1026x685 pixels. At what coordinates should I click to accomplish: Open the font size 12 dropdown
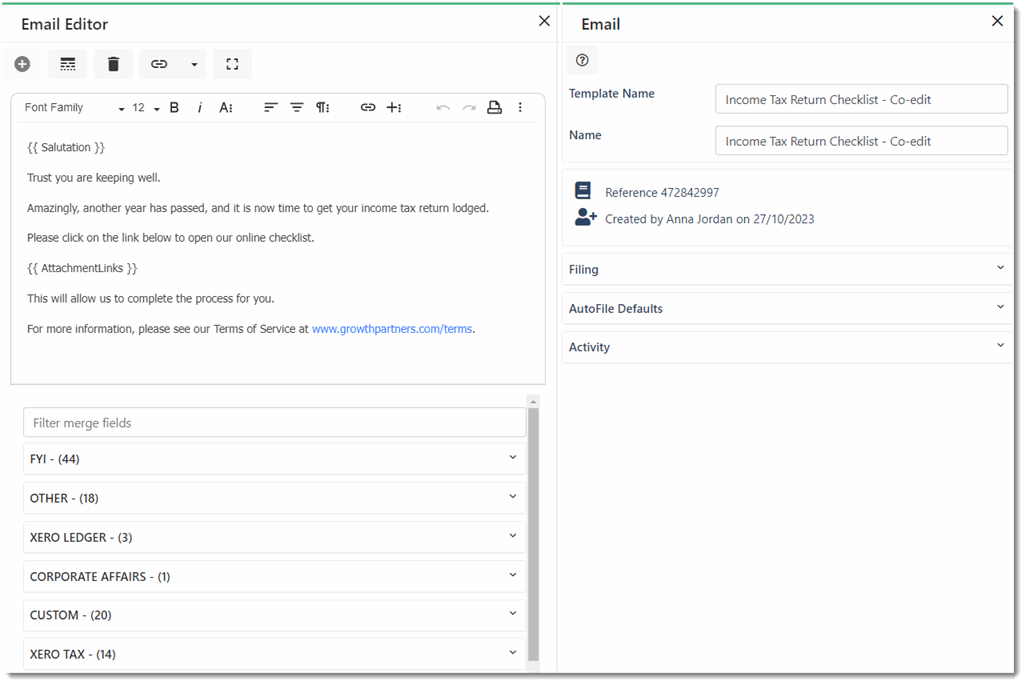coord(145,108)
